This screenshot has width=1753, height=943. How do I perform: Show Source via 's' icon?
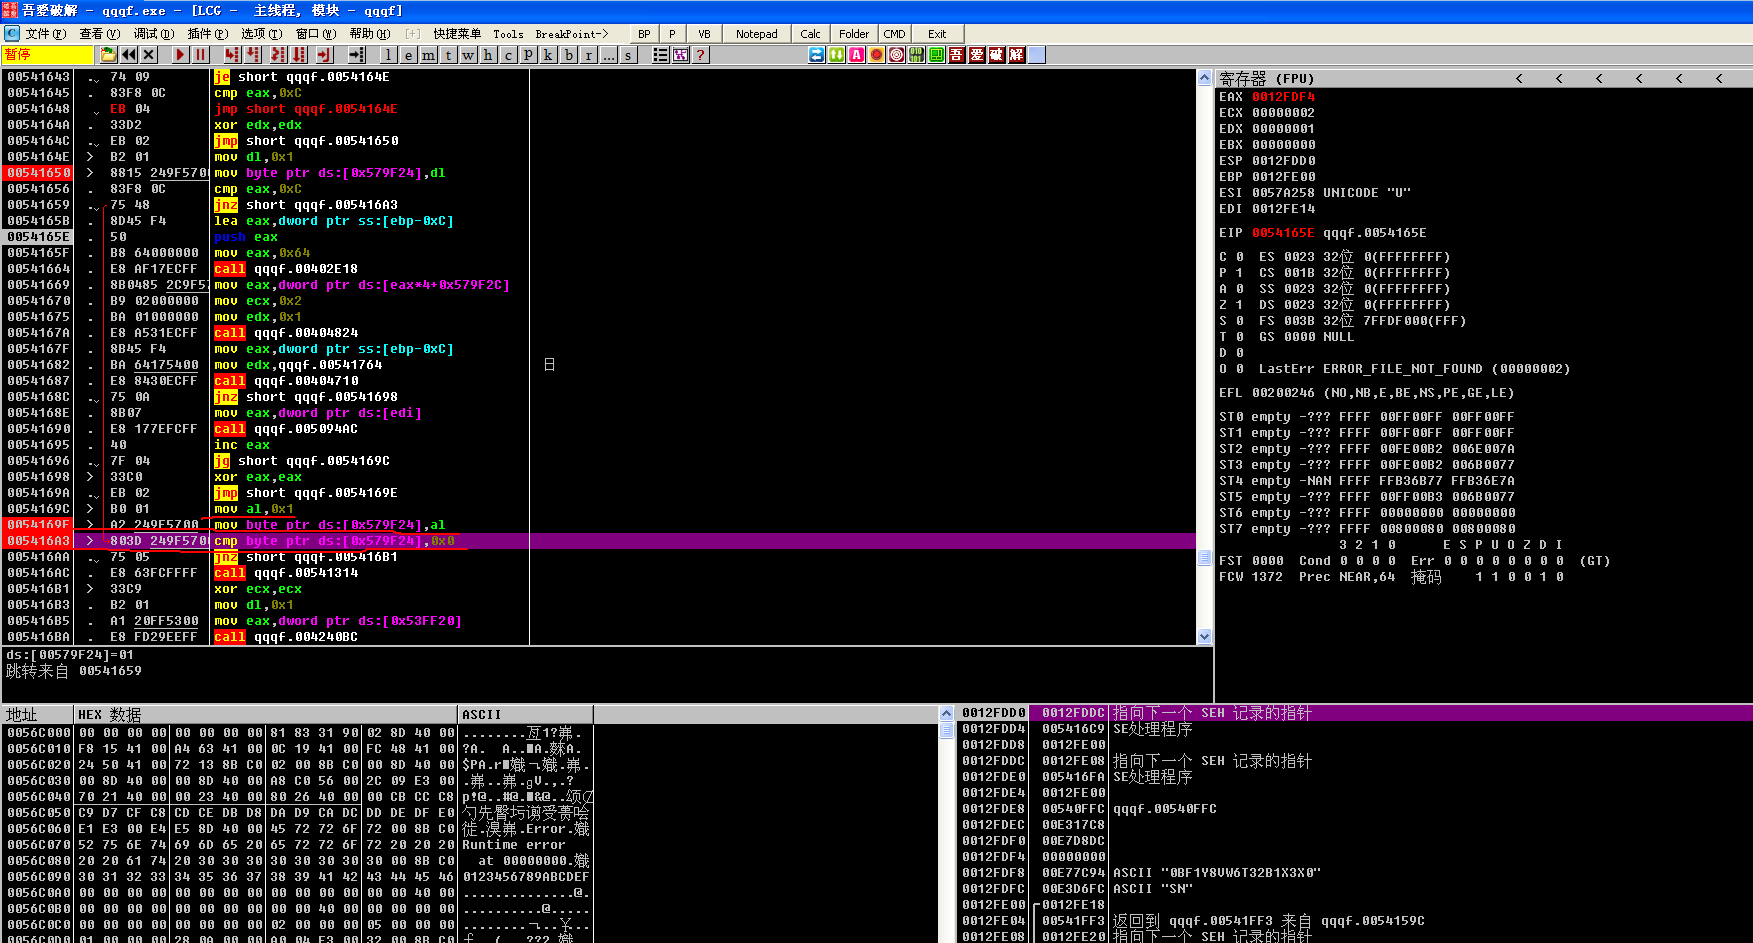pyautogui.click(x=628, y=55)
